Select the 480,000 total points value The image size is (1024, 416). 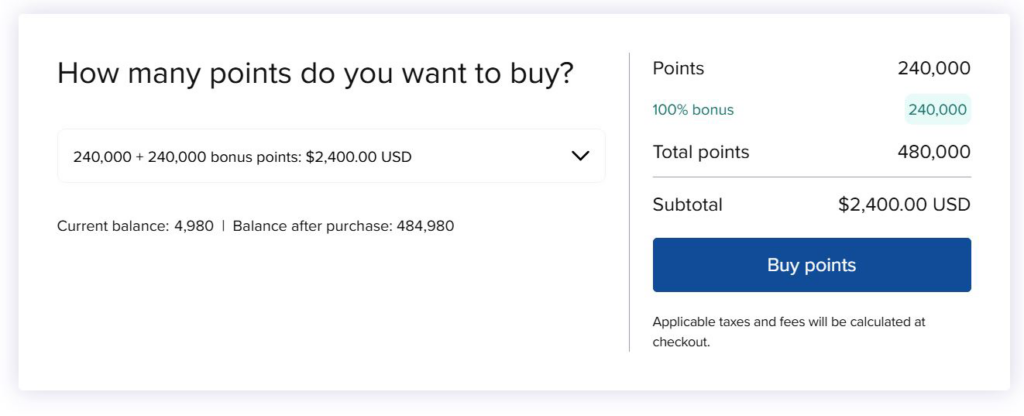tap(933, 152)
